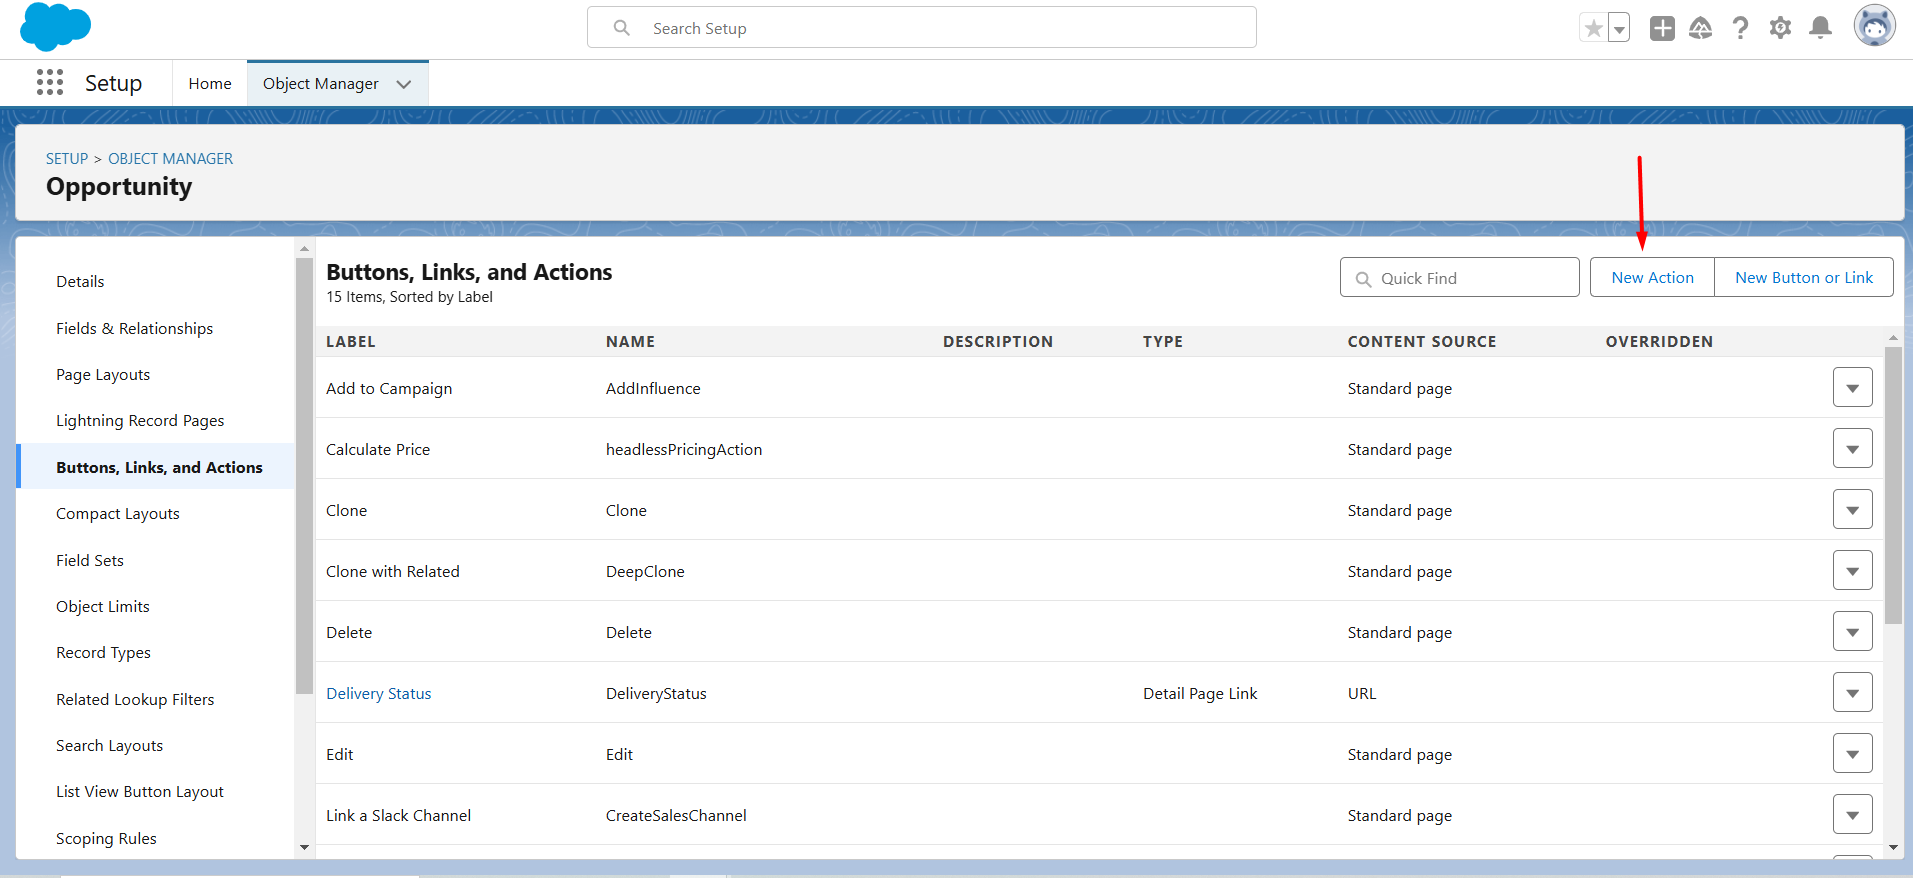Open row menu for Calculate Price
This screenshot has width=1913, height=878.
1852,449
